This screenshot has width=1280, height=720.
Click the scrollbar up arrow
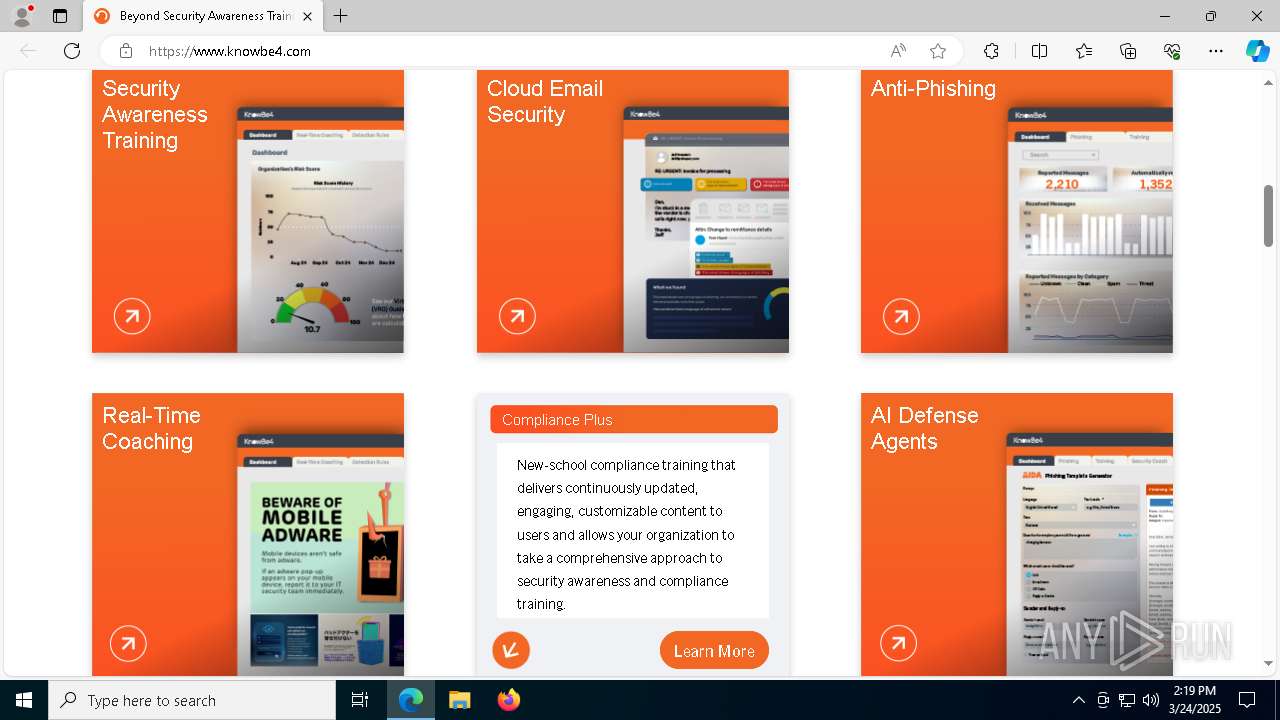pyautogui.click(x=1268, y=82)
